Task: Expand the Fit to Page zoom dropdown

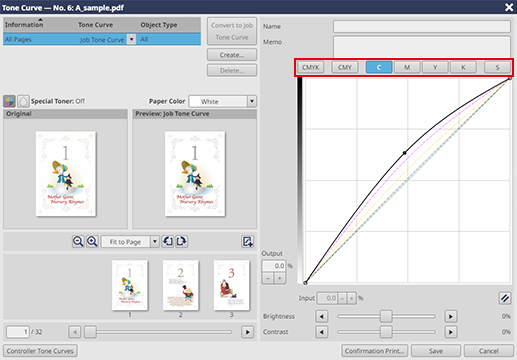Action: point(155,242)
